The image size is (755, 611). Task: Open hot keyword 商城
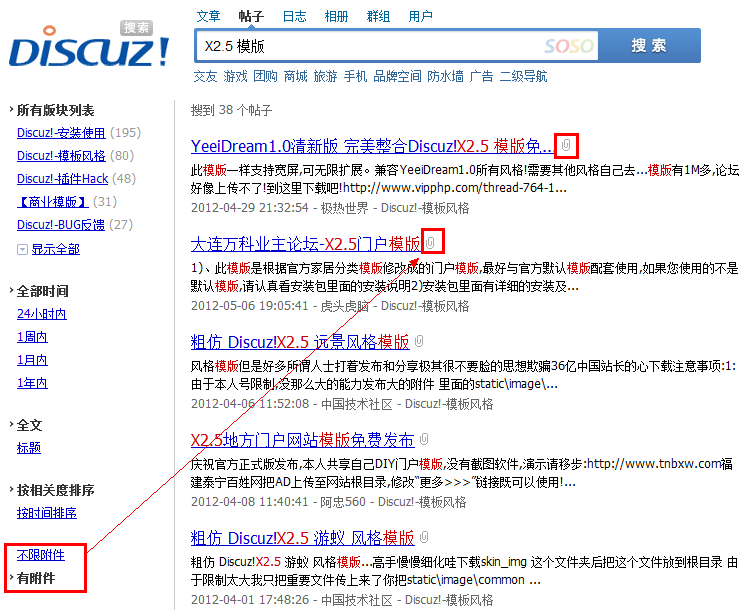[x=295, y=76]
